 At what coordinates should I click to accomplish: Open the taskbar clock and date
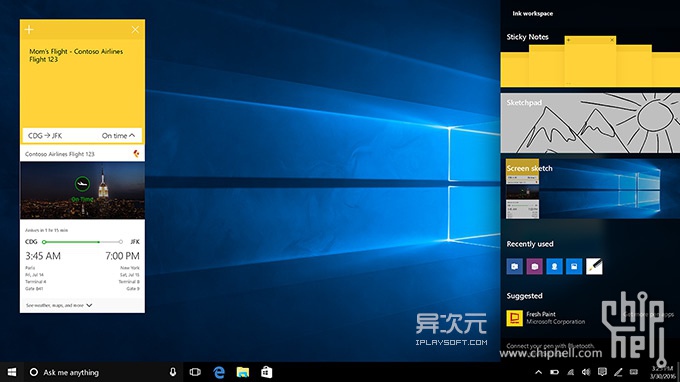(662, 372)
